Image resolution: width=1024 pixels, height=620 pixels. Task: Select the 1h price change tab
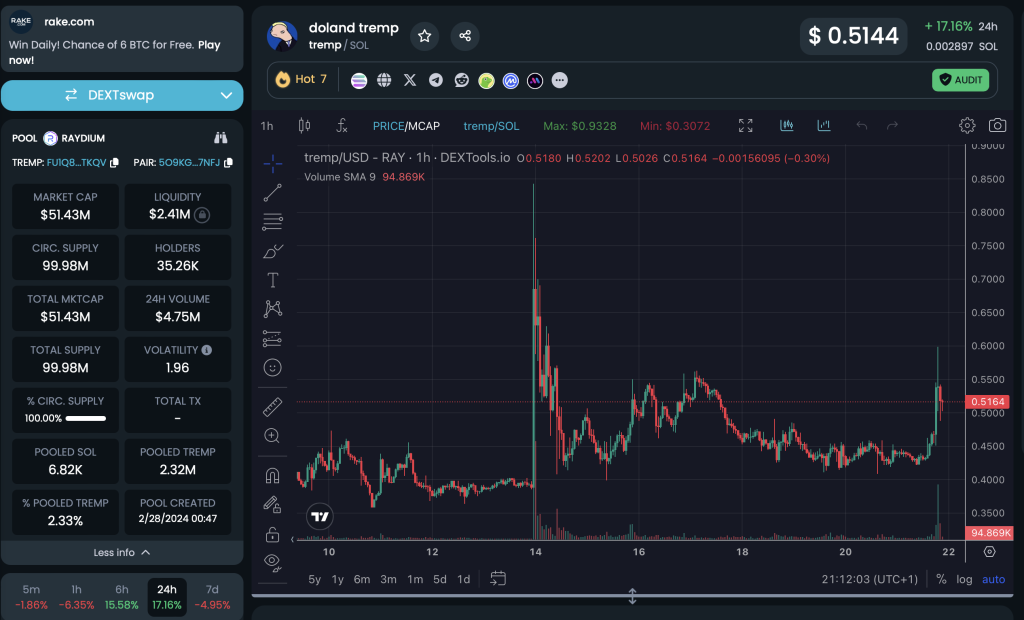click(76, 597)
